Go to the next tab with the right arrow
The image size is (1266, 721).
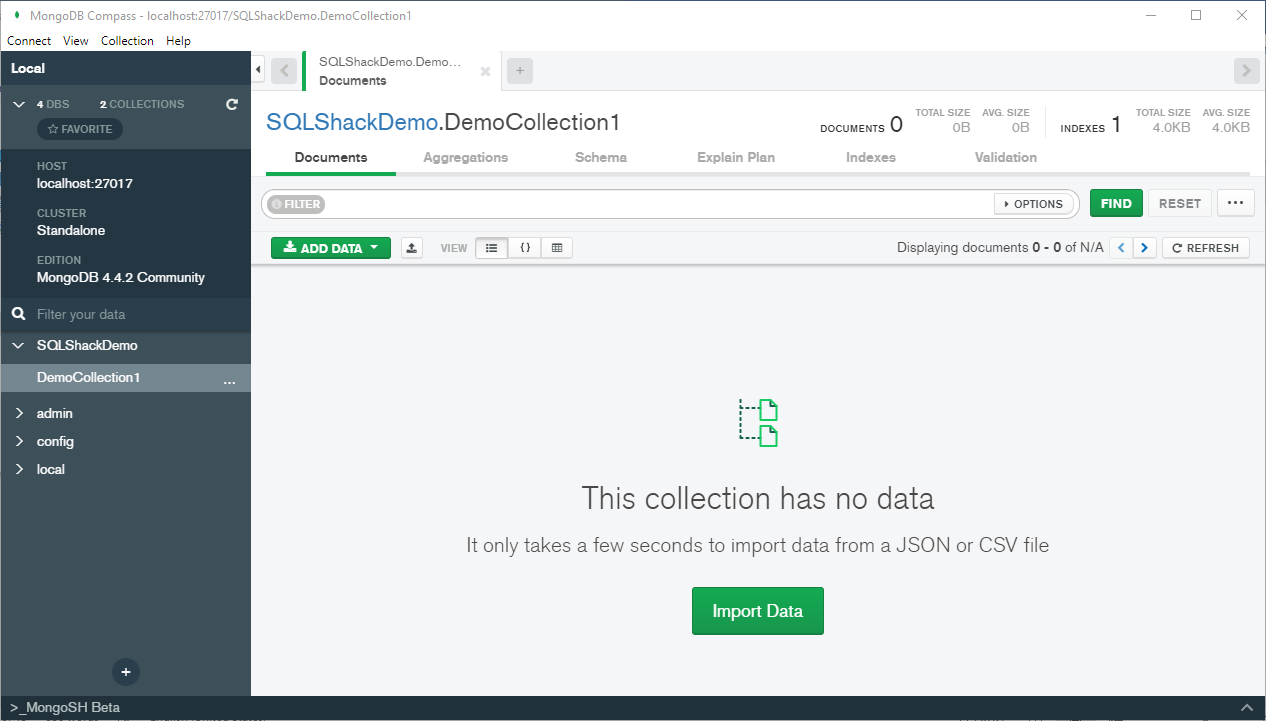coord(1246,71)
